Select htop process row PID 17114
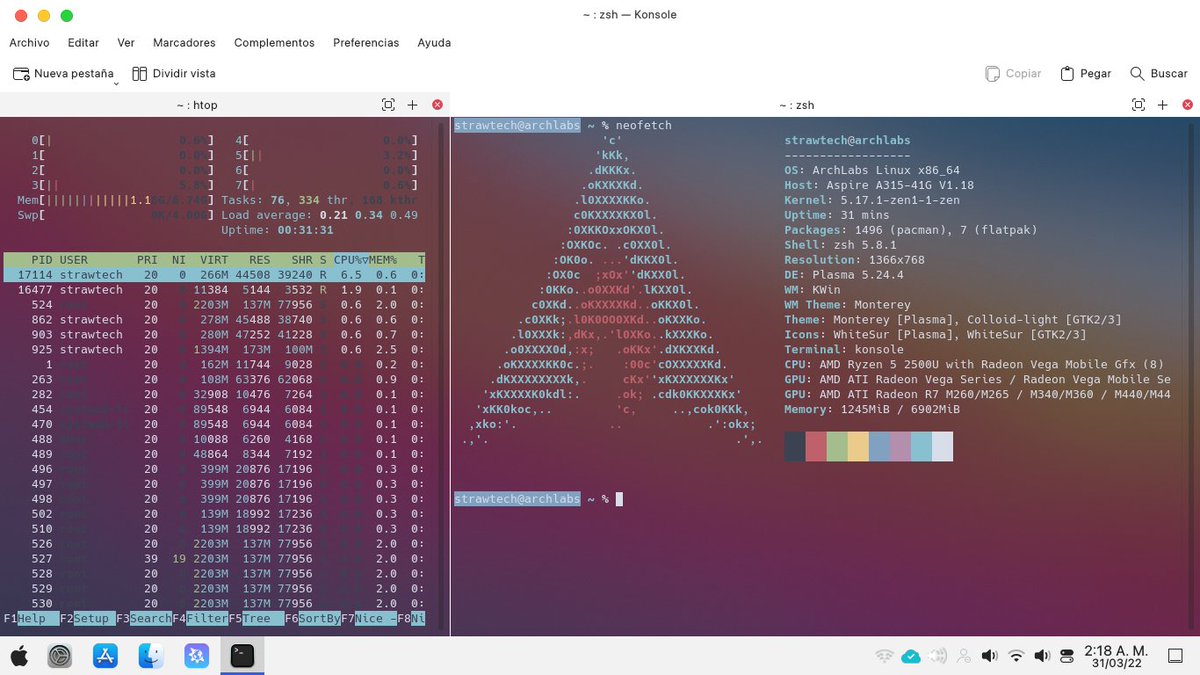The image size is (1200, 675). tap(214, 275)
